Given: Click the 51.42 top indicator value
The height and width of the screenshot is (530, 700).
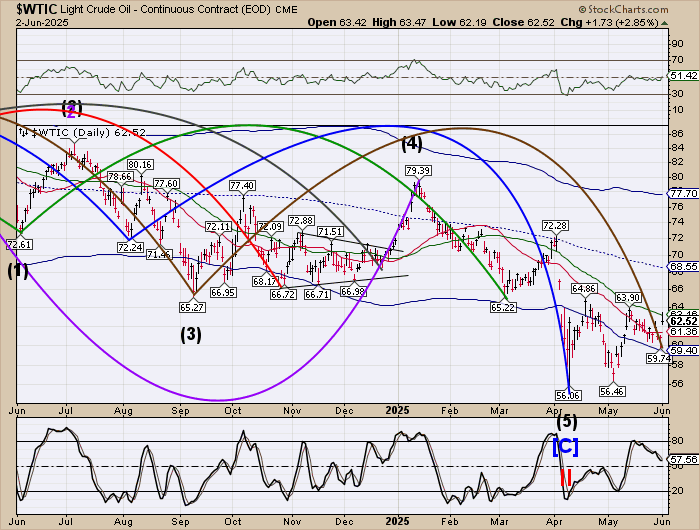Looking at the screenshot, I should (x=683, y=76).
